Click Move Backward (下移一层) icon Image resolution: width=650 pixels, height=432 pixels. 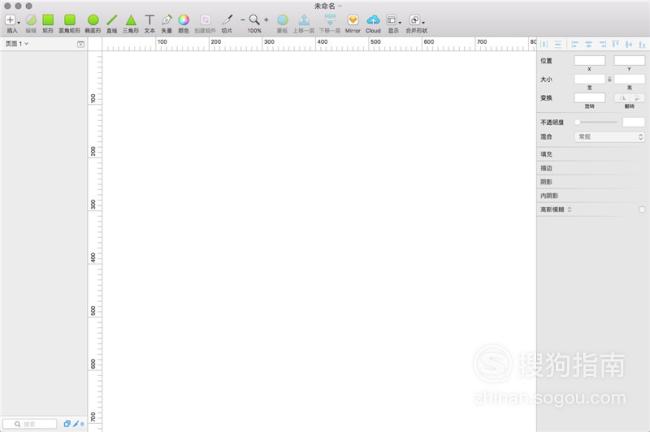330,20
